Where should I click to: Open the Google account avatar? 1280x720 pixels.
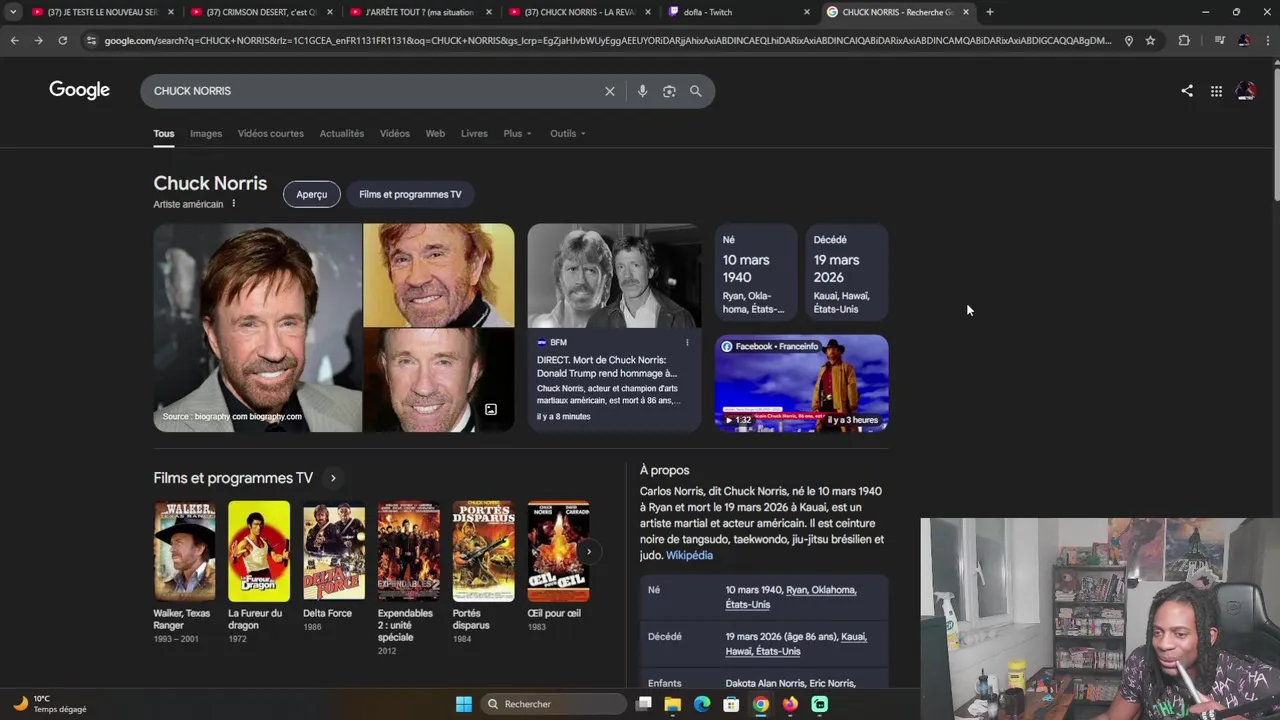coord(1246,91)
